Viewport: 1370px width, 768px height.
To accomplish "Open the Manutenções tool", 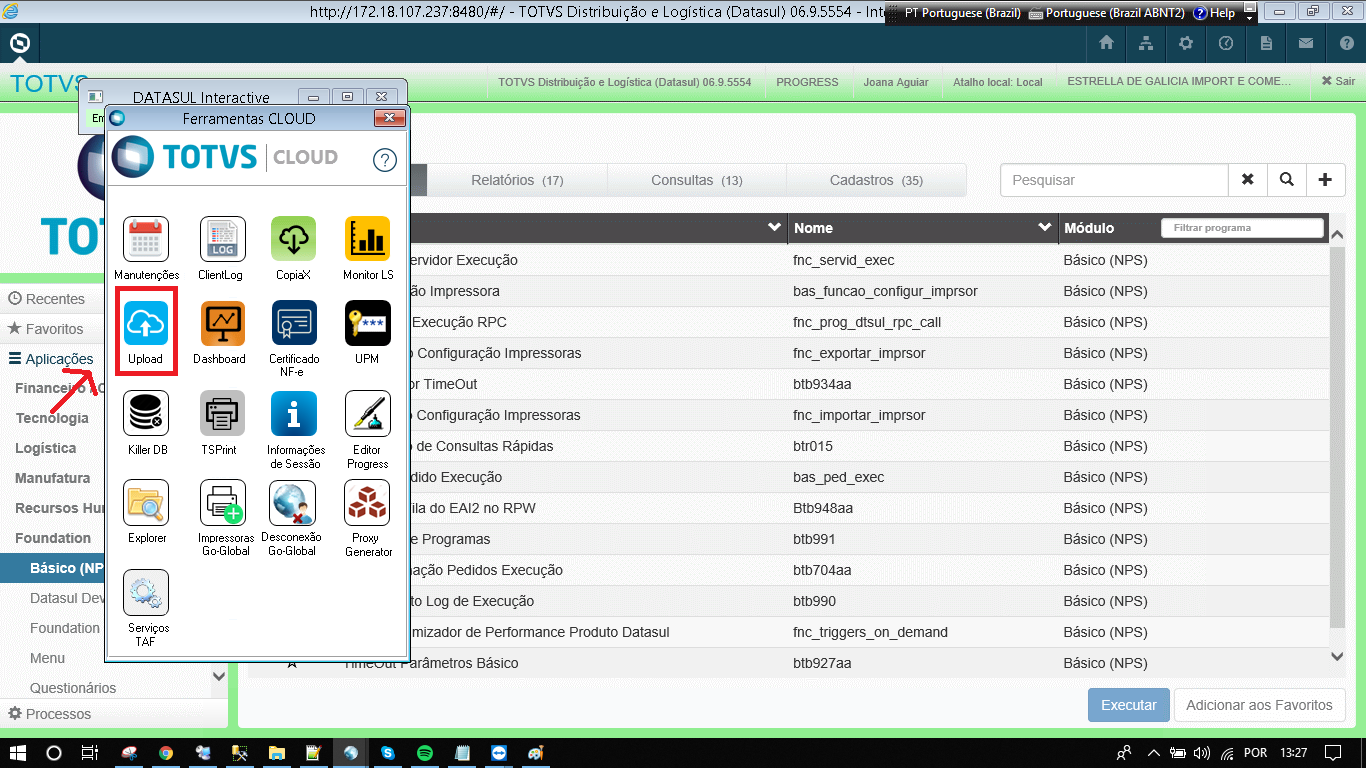I will [146, 240].
